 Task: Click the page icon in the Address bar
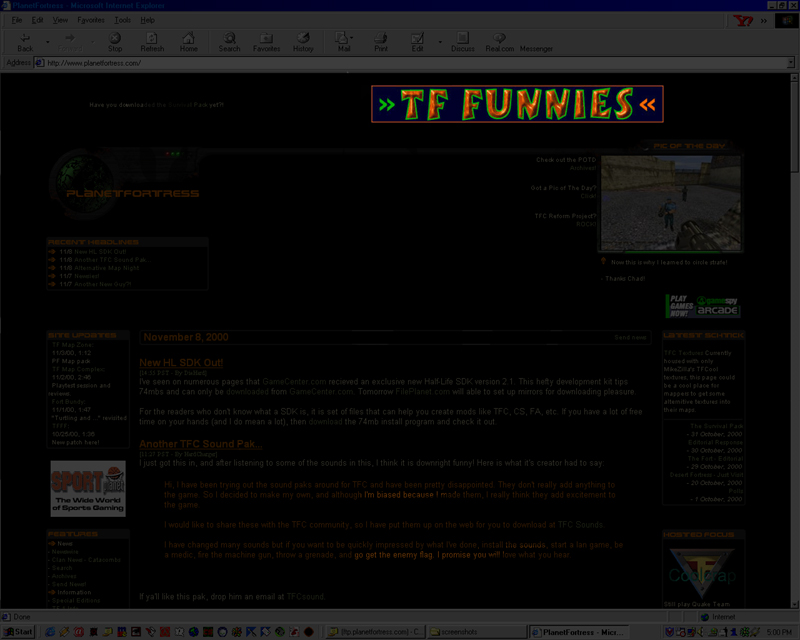[39, 63]
